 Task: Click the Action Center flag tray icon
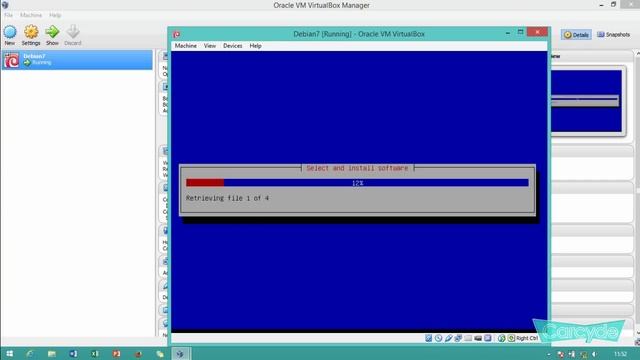coord(561,354)
